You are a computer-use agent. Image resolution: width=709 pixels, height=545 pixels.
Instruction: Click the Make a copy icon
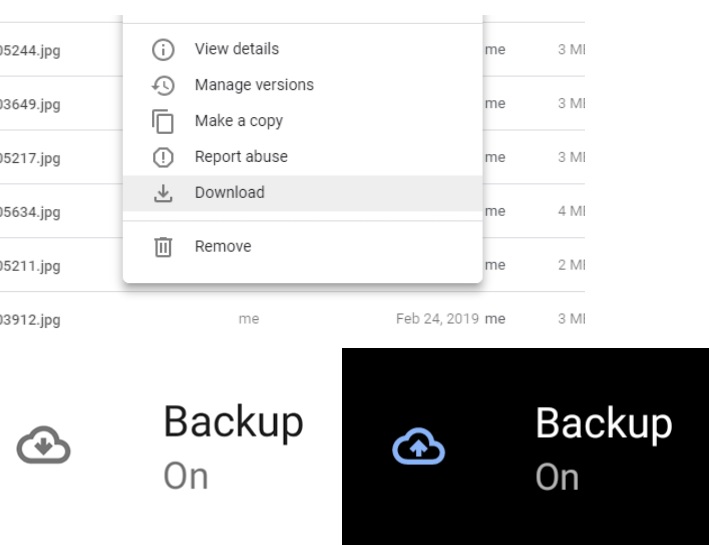pos(161,121)
